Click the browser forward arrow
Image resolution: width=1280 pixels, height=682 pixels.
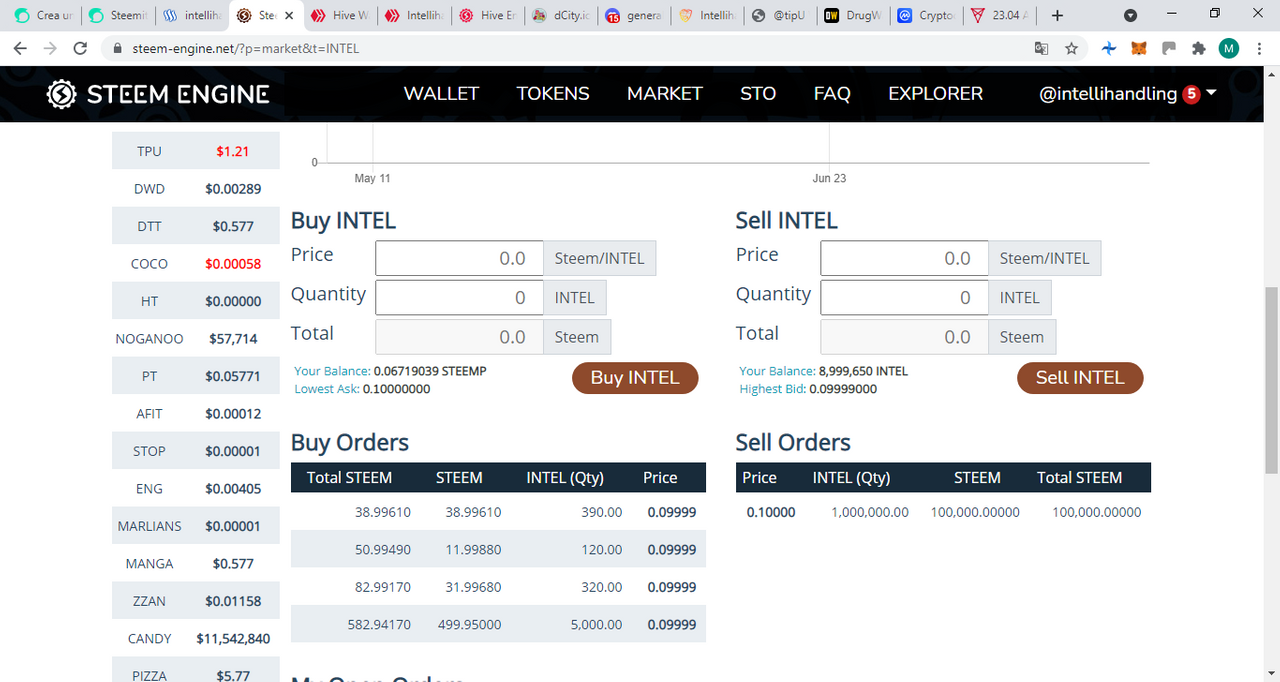(x=50, y=48)
